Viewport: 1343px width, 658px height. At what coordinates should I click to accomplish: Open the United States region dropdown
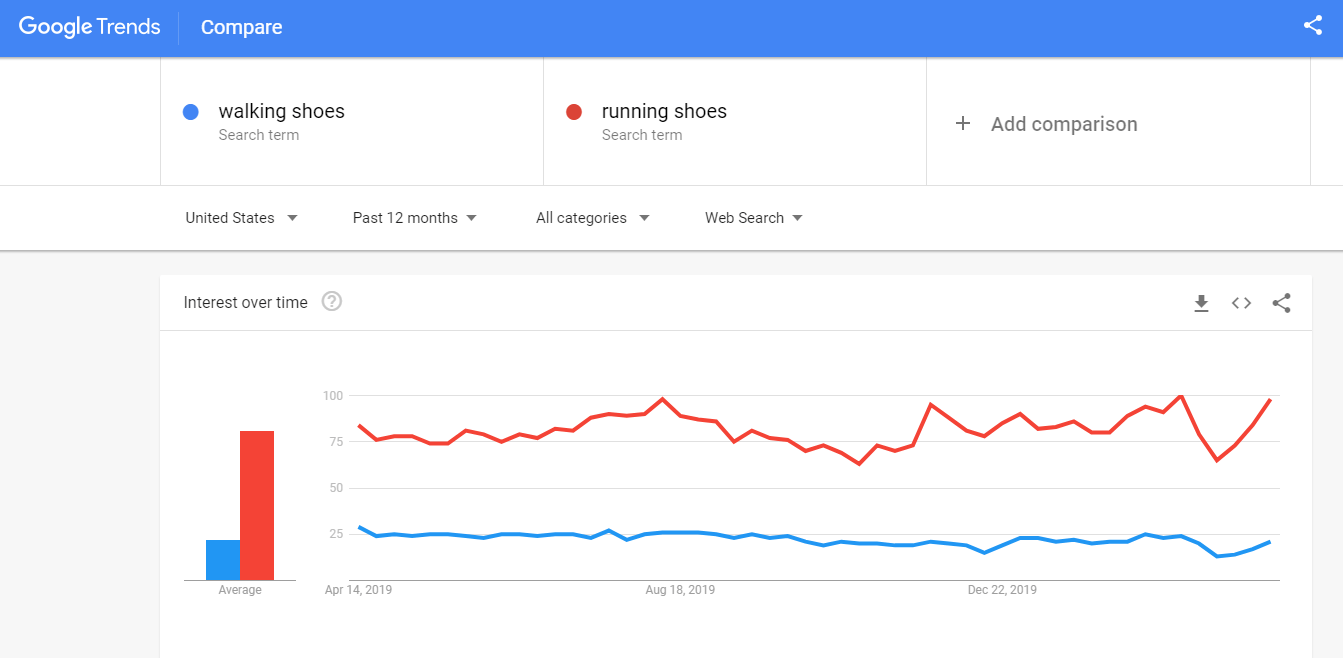click(x=241, y=217)
